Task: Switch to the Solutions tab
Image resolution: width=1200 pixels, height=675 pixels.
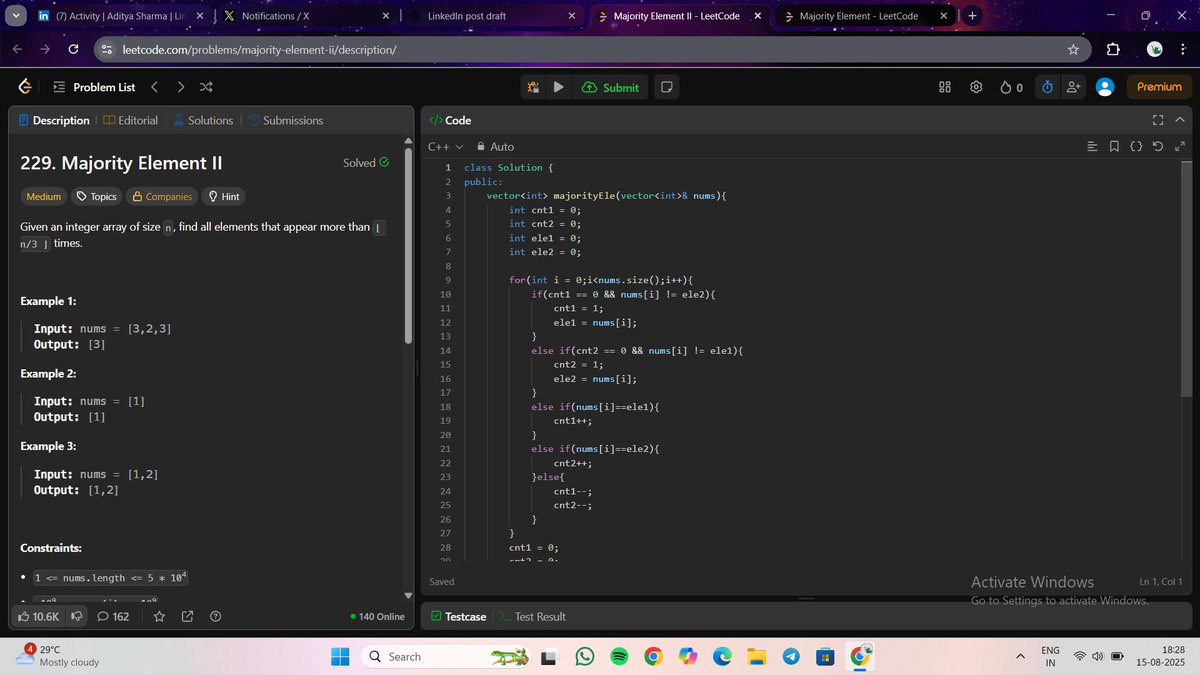Action: pyautogui.click(x=203, y=120)
